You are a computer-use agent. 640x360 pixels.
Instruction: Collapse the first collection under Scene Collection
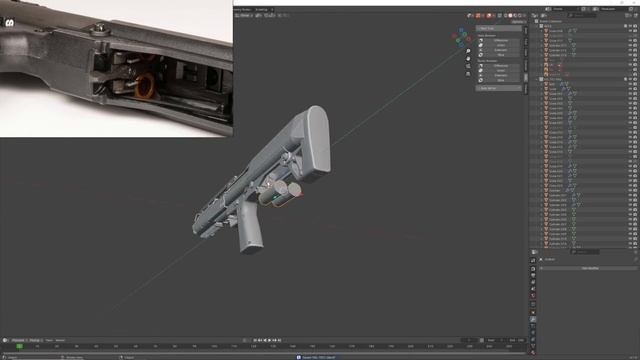(538, 26)
